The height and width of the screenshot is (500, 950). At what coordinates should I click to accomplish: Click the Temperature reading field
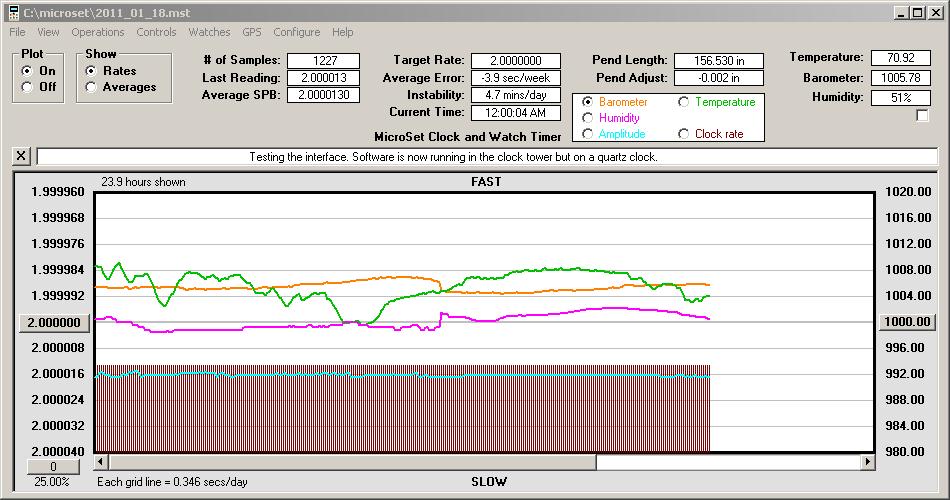click(x=900, y=58)
